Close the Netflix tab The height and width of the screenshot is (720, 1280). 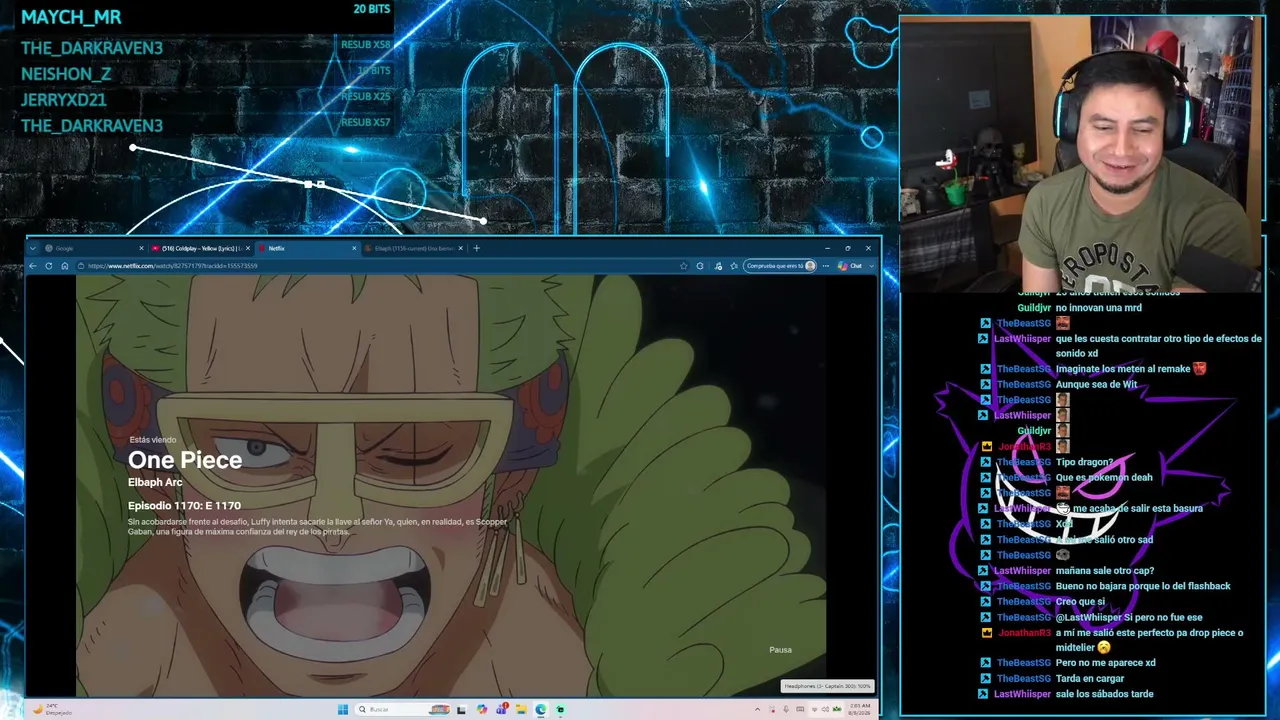[x=354, y=248]
